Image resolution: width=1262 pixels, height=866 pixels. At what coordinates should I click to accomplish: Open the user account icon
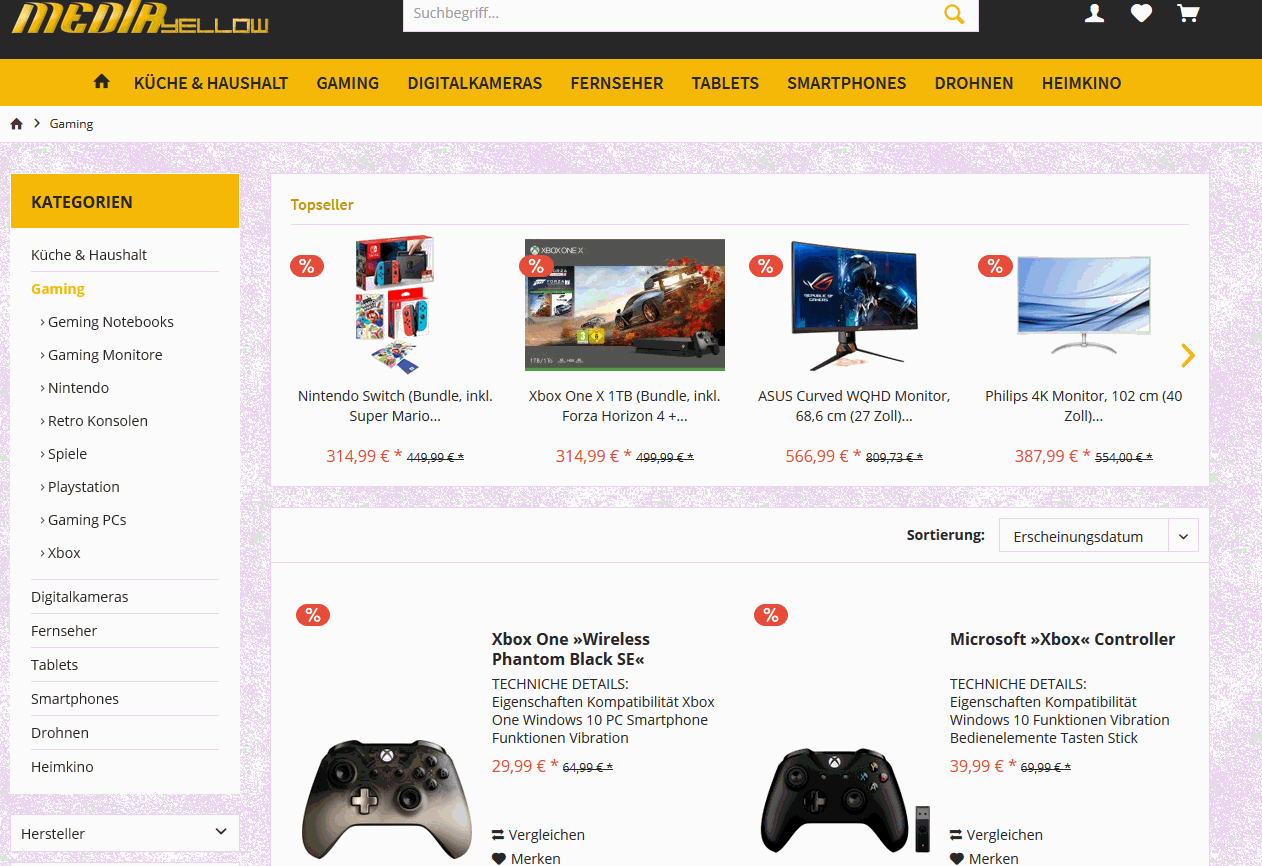tap(1095, 13)
